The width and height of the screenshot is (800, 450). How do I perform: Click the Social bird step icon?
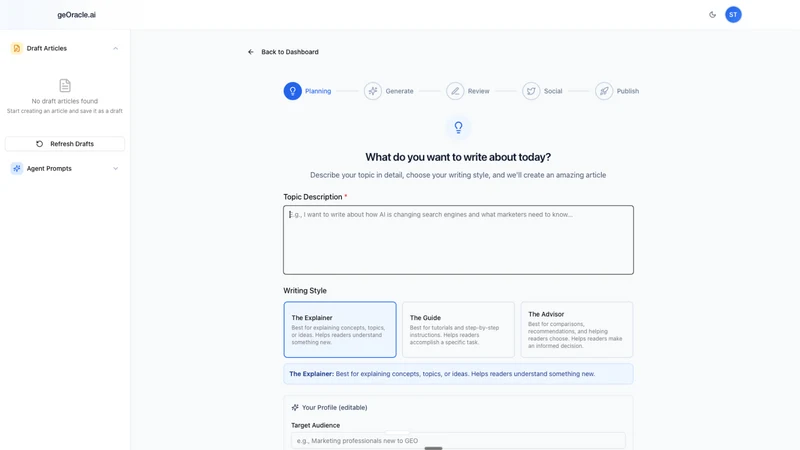[x=531, y=91]
